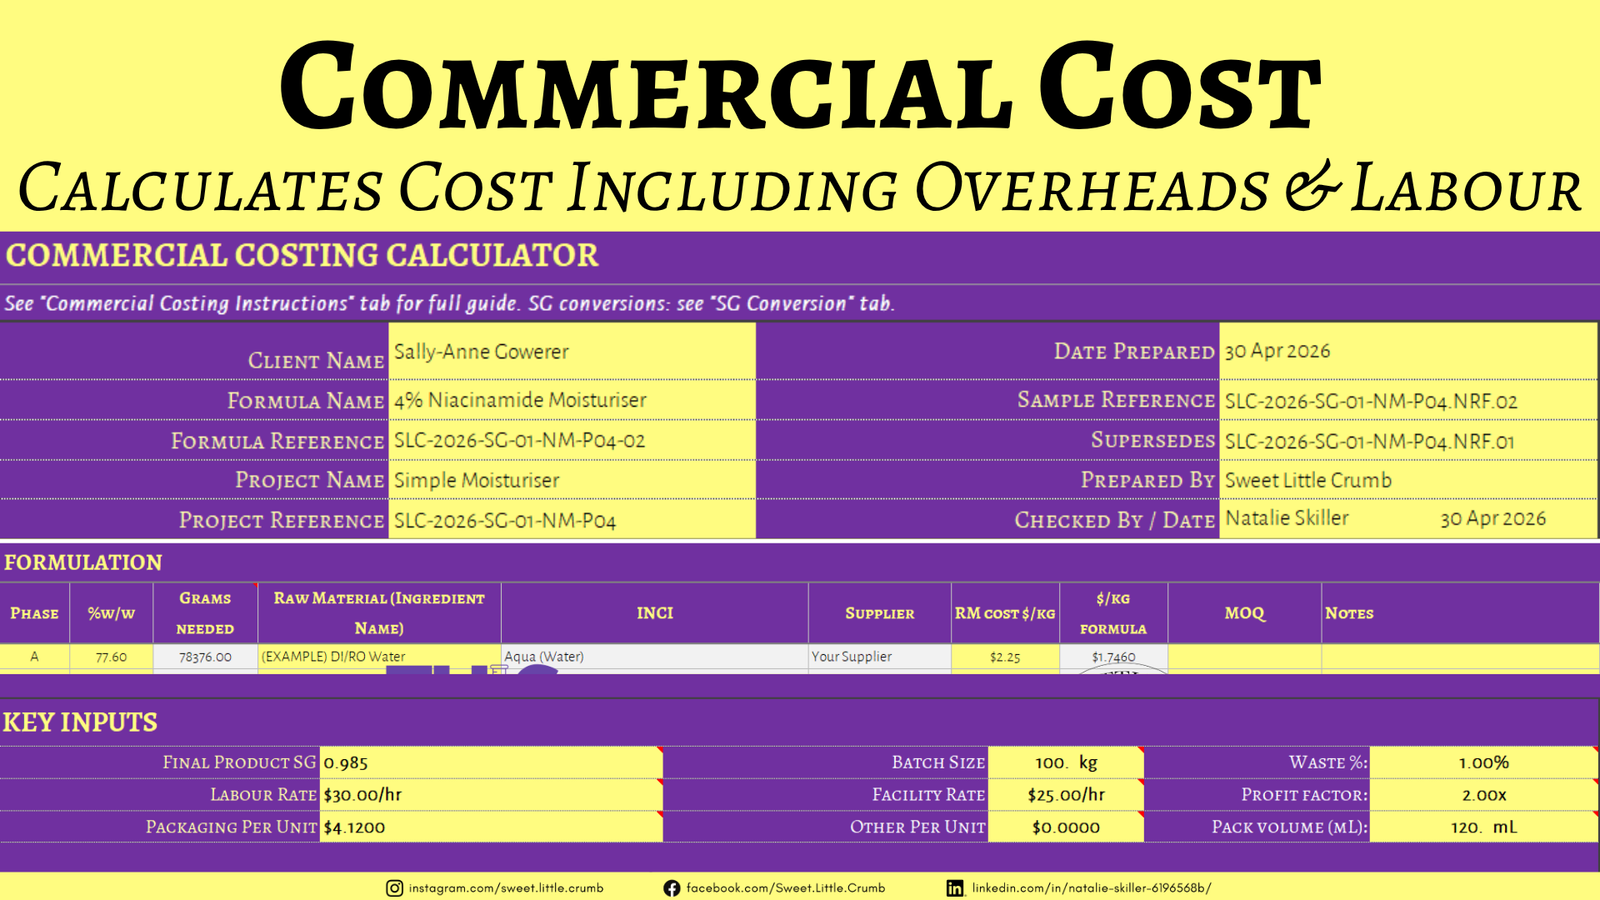Click the Raw Material column header

coord(379,613)
